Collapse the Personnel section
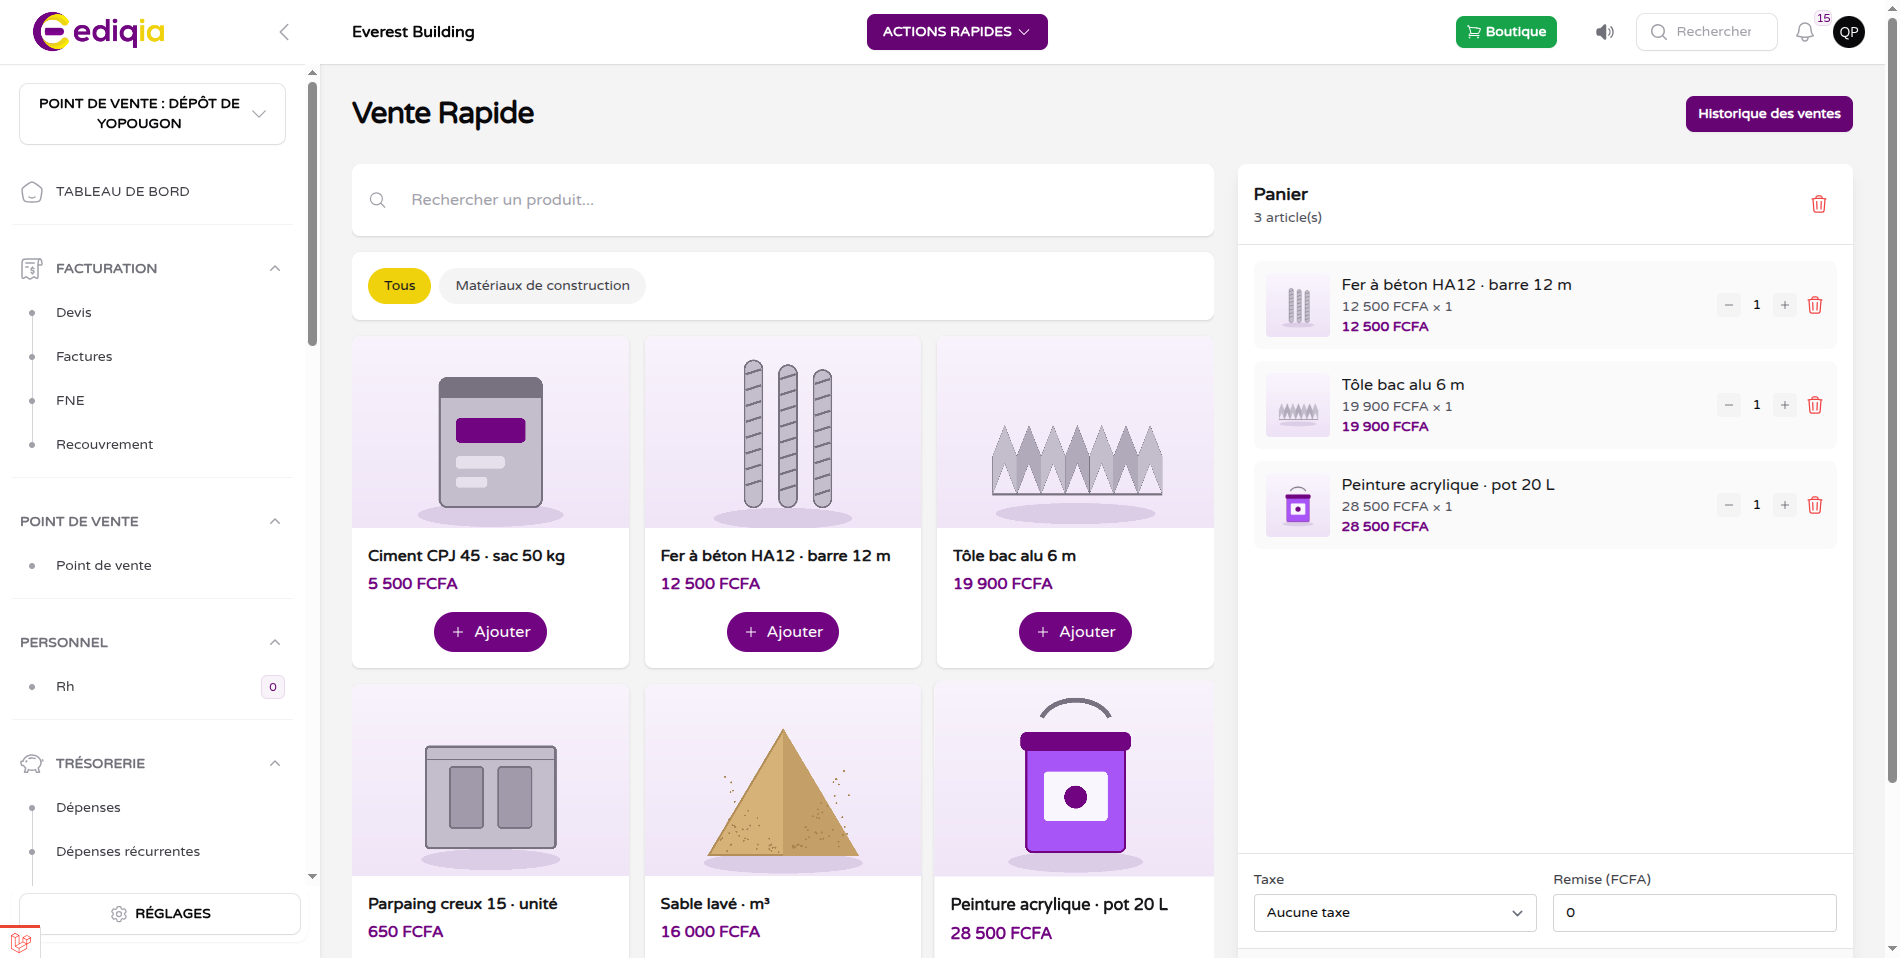The image size is (1900, 958). pos(275,642)
